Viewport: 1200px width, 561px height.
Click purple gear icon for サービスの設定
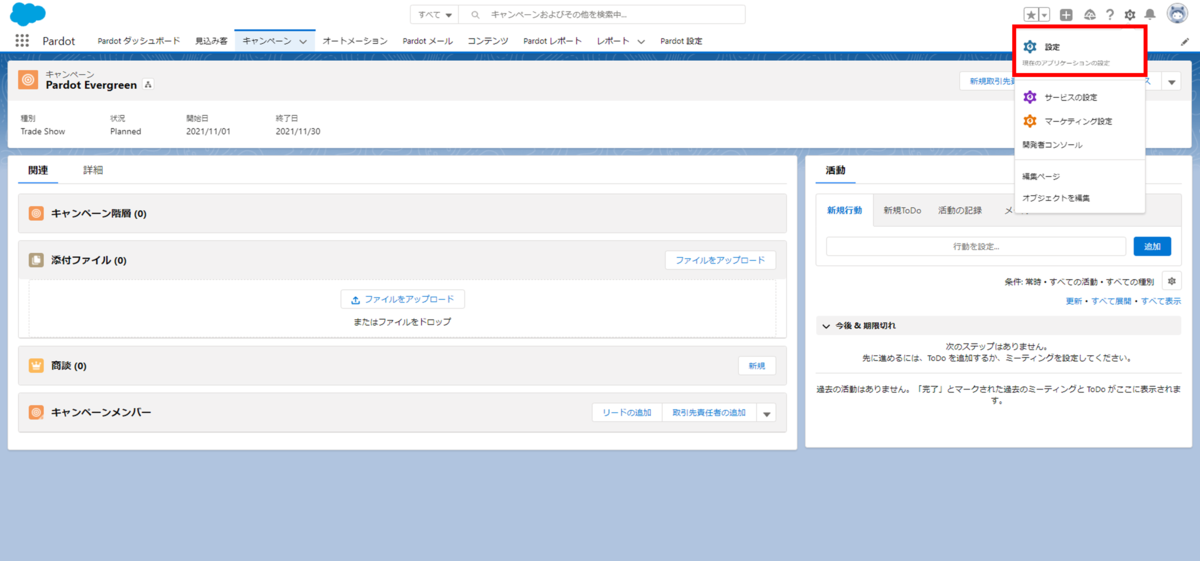point(1030,97)
